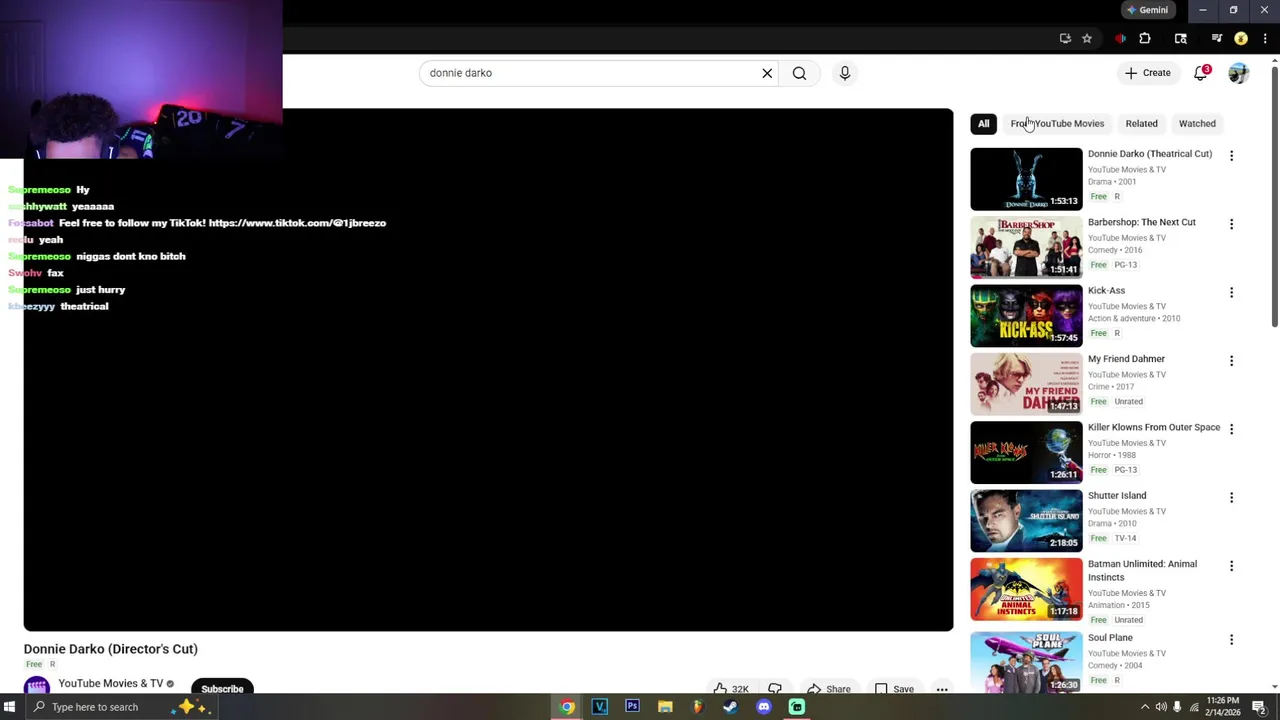Open Photoshop from the taskbar

click(632, 707)
